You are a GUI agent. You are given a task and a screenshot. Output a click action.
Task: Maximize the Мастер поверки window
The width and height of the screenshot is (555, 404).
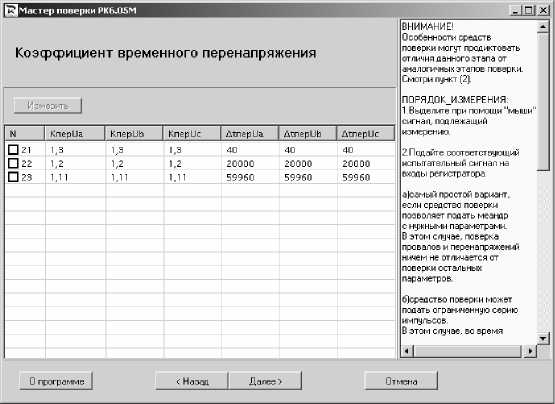point(528,11)
